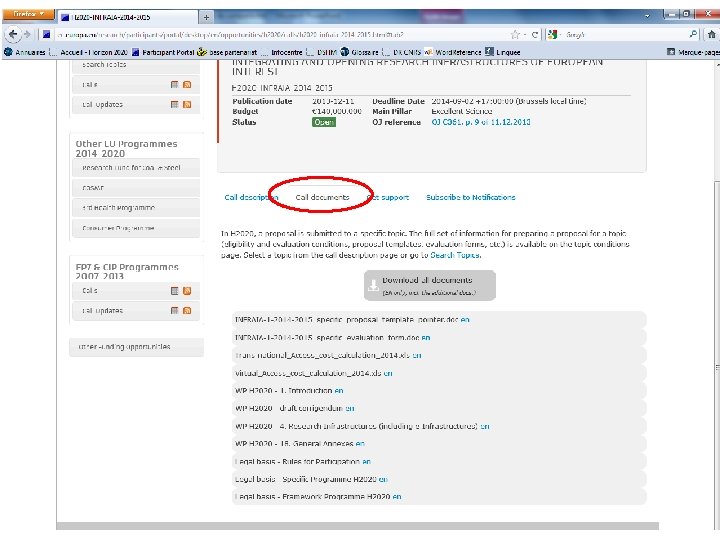Screen dimensions: 720x540
Task: Click the green Open status badge
Action: point(324,122)
